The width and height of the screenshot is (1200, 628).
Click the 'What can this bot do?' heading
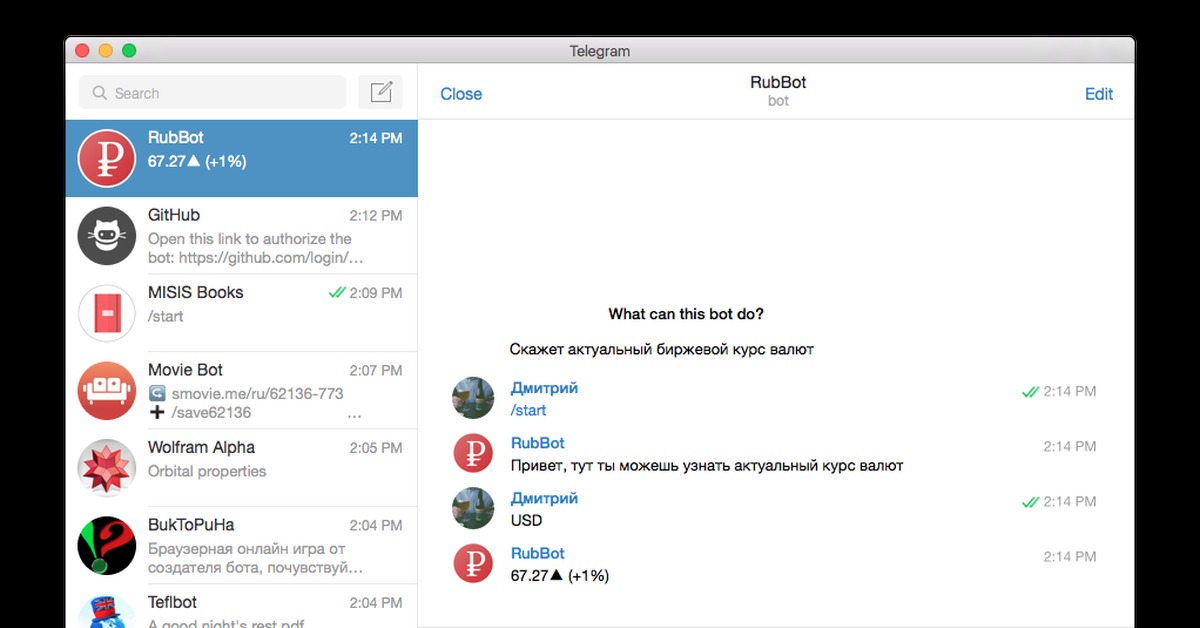click(x=686, y=314)
